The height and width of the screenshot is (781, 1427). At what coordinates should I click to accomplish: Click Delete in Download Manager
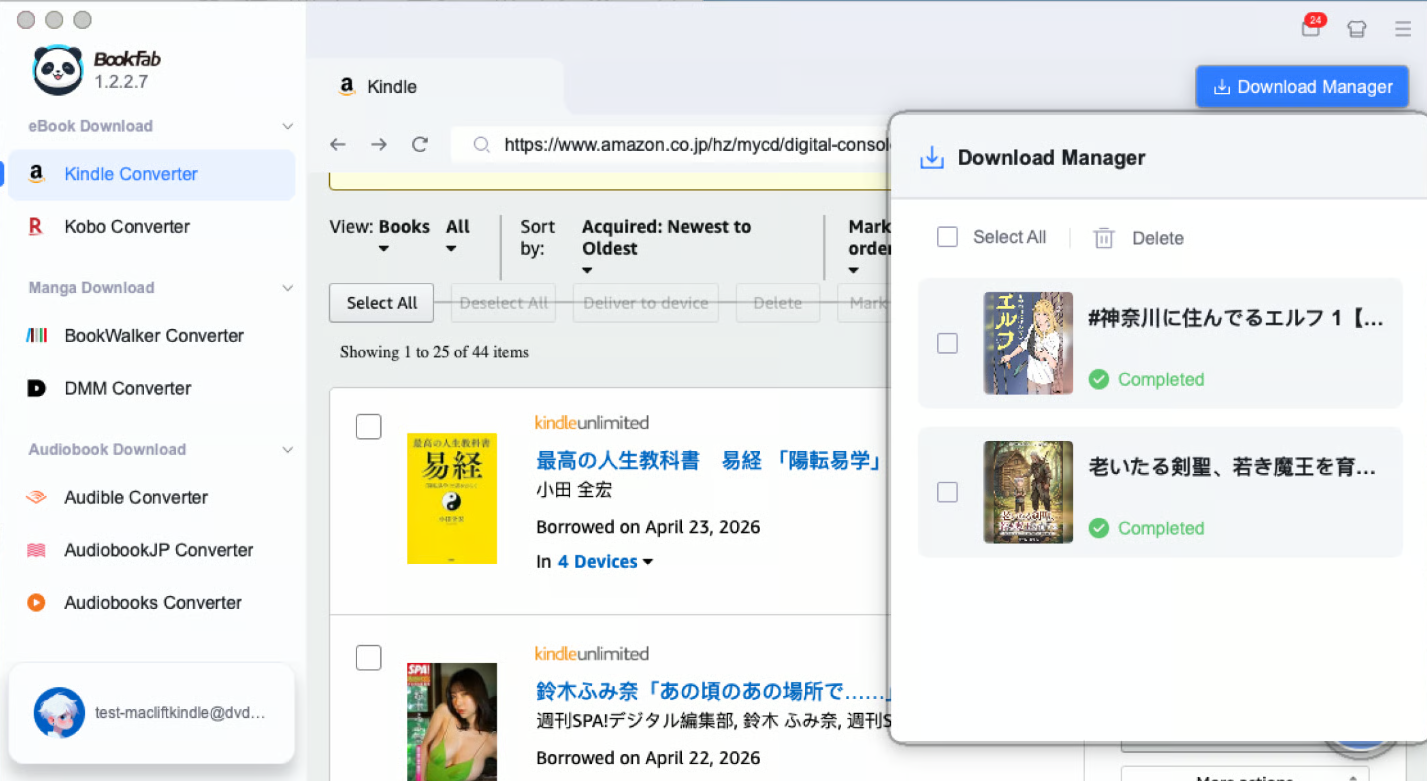[x=1158, y=238]
